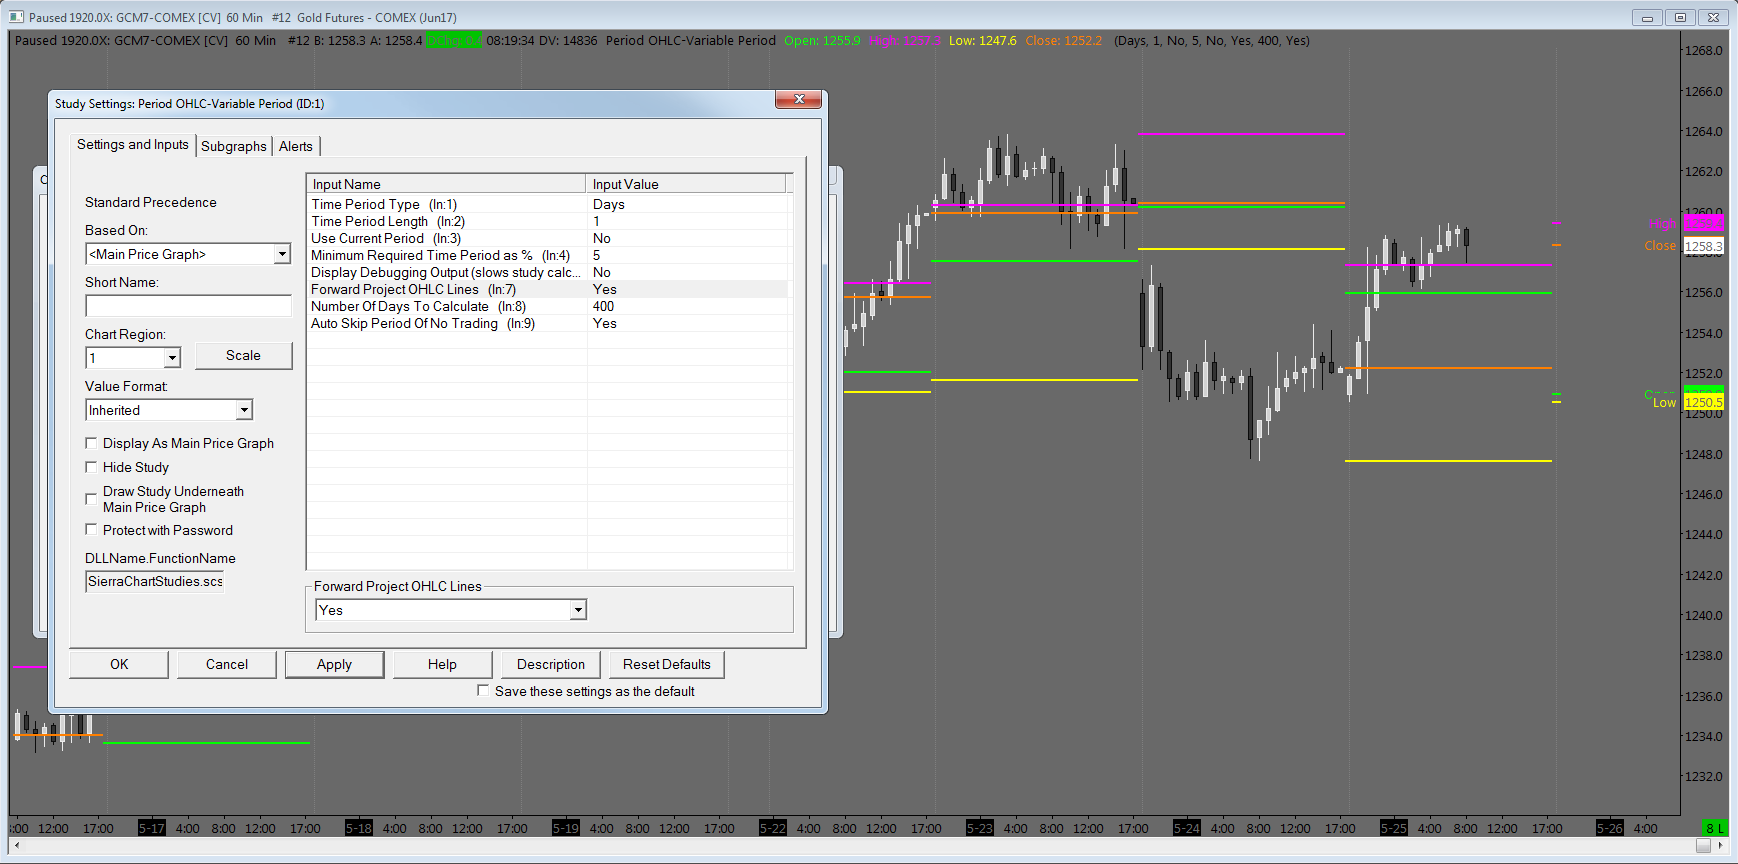
Task: Click the chart window icon in title bar
Action: pyautogui.click(x=16, y=17)
